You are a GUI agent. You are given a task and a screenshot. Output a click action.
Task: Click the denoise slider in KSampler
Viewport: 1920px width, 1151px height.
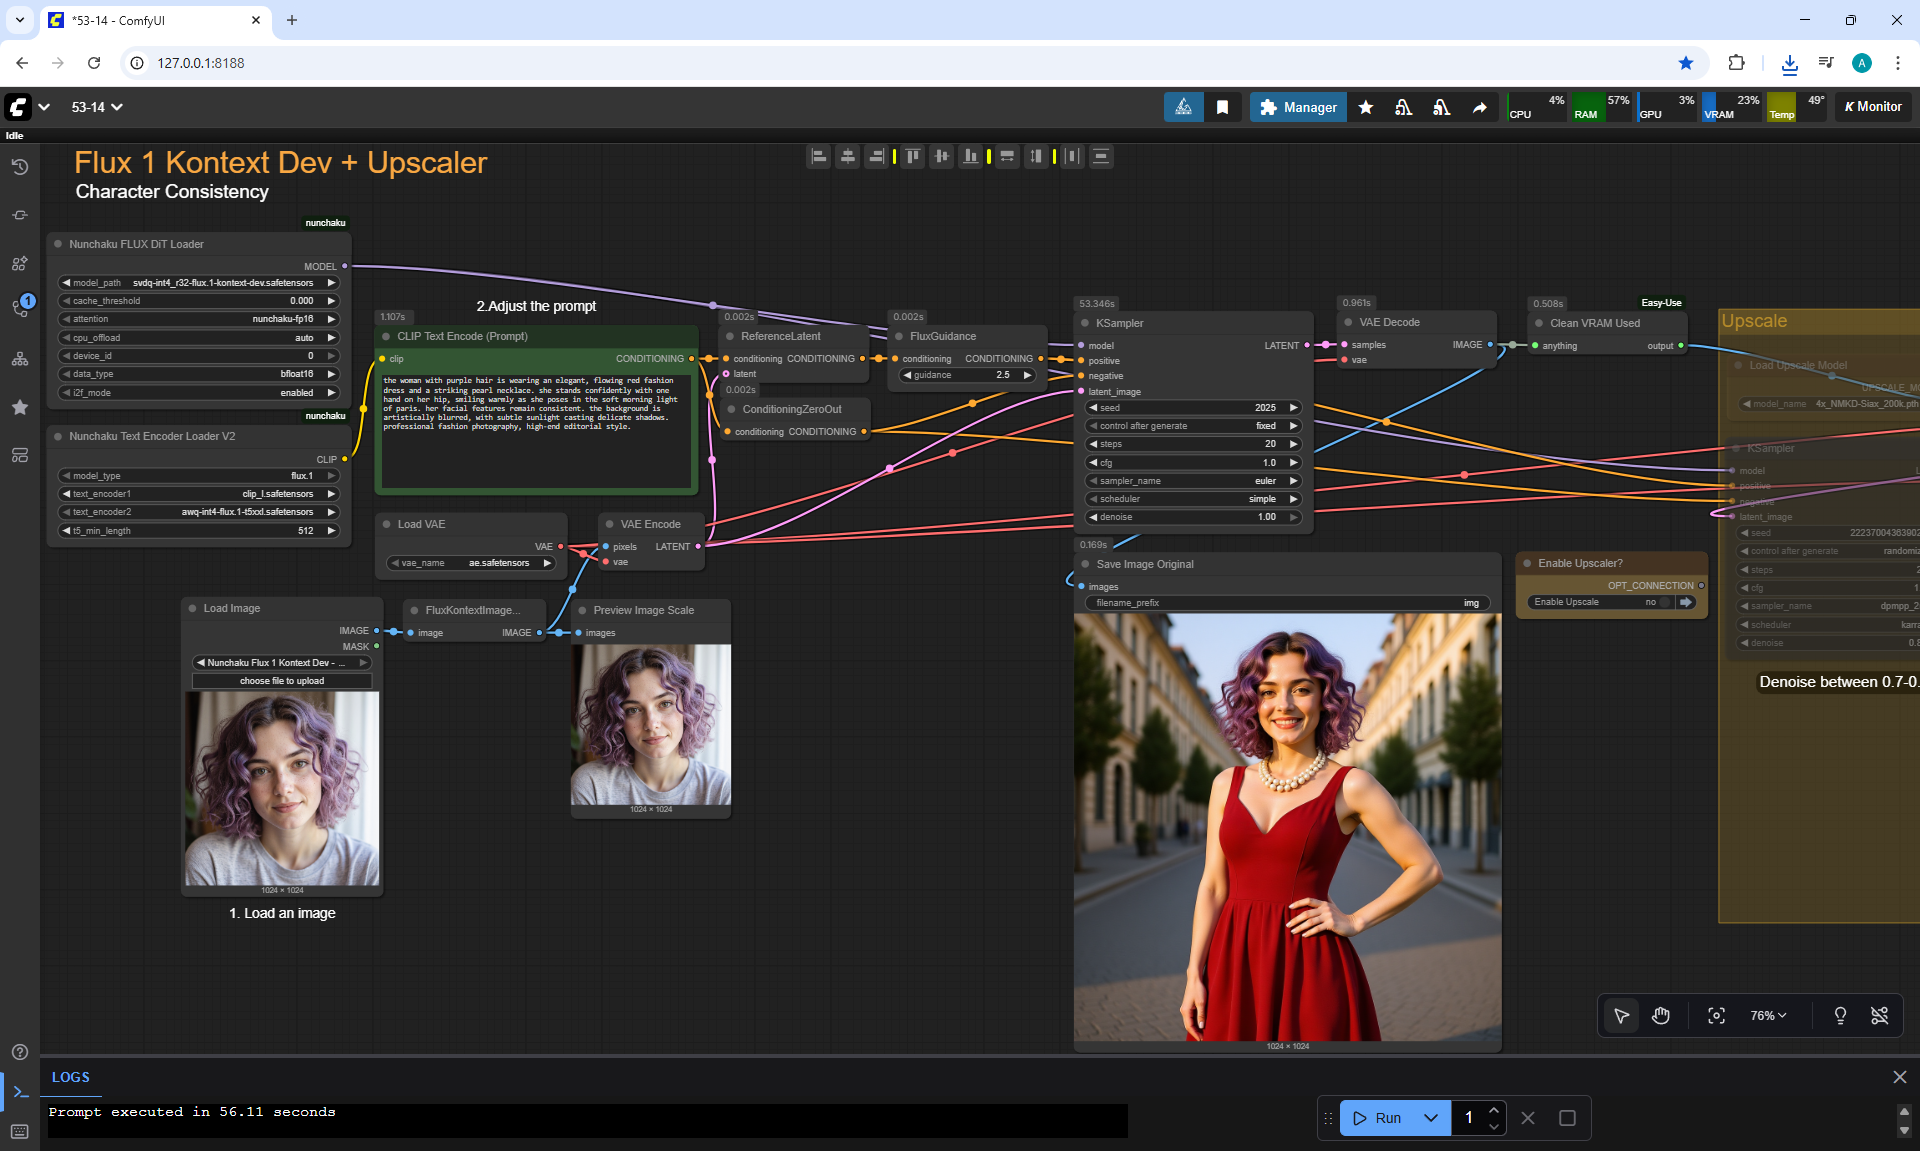(x=1192, y=517)
